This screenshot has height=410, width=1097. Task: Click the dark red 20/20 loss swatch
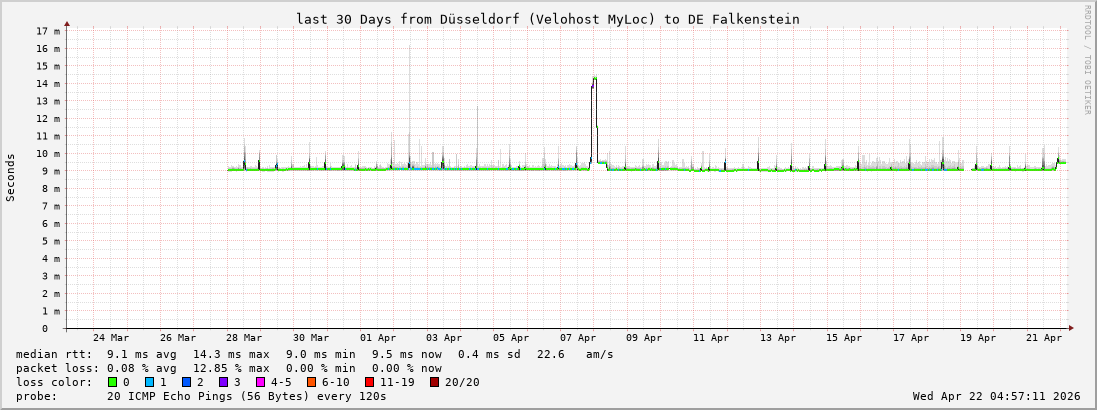click(434, 382)
